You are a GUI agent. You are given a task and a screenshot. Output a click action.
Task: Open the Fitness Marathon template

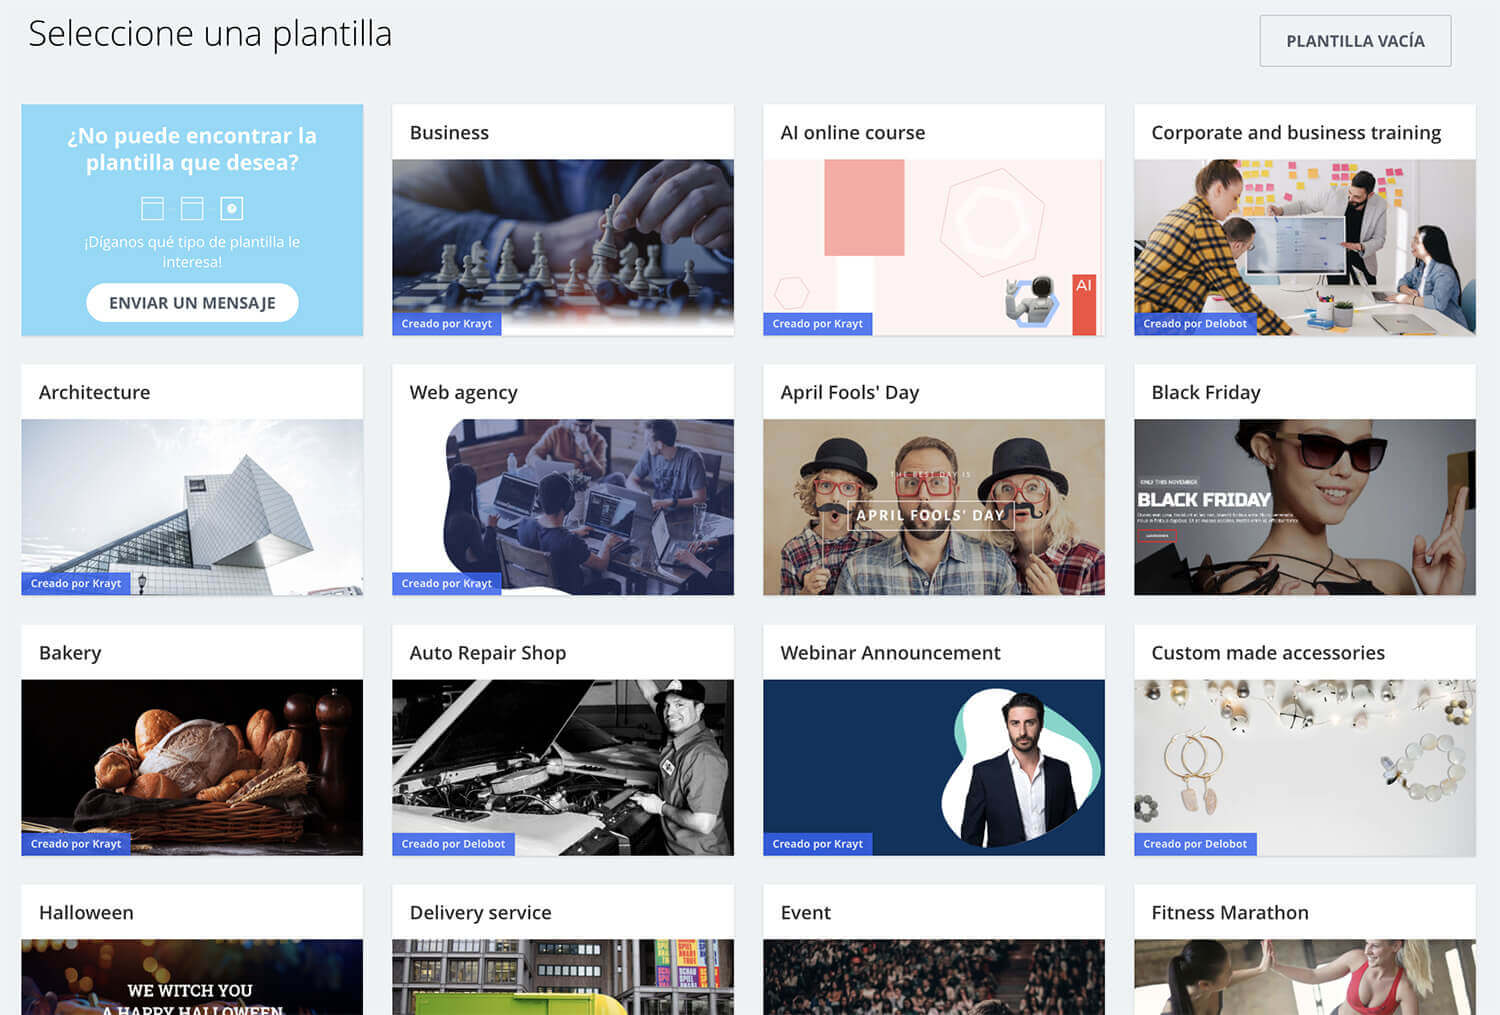1304,976
